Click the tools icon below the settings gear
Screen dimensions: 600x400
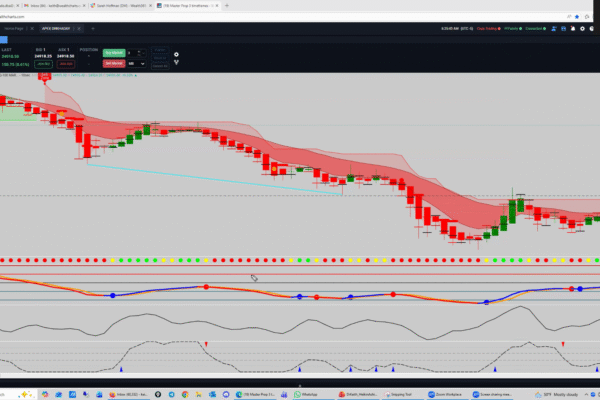pos(176,64)
